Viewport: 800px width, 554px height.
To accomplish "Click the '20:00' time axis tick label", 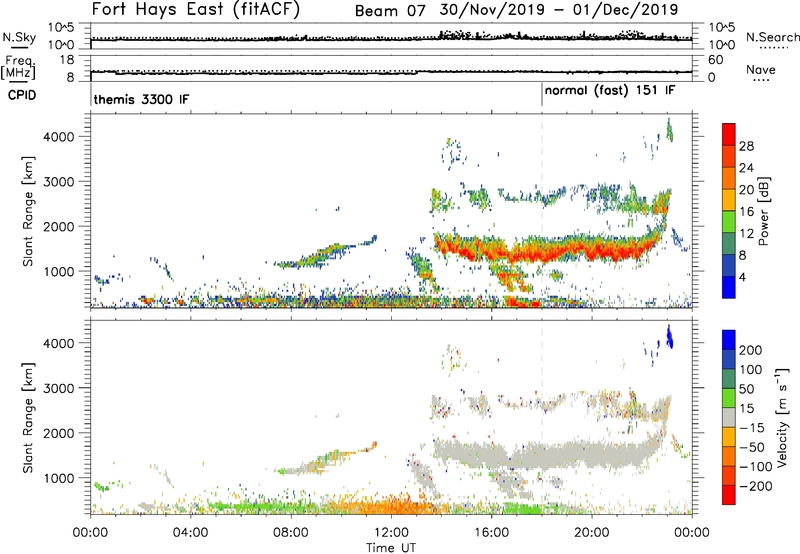I will (x=591, y=533).
